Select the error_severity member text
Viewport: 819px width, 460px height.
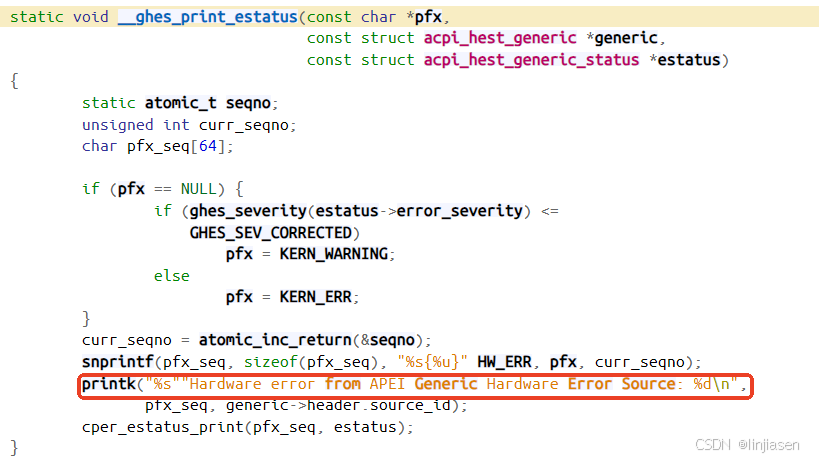click(x=460, y=211)
